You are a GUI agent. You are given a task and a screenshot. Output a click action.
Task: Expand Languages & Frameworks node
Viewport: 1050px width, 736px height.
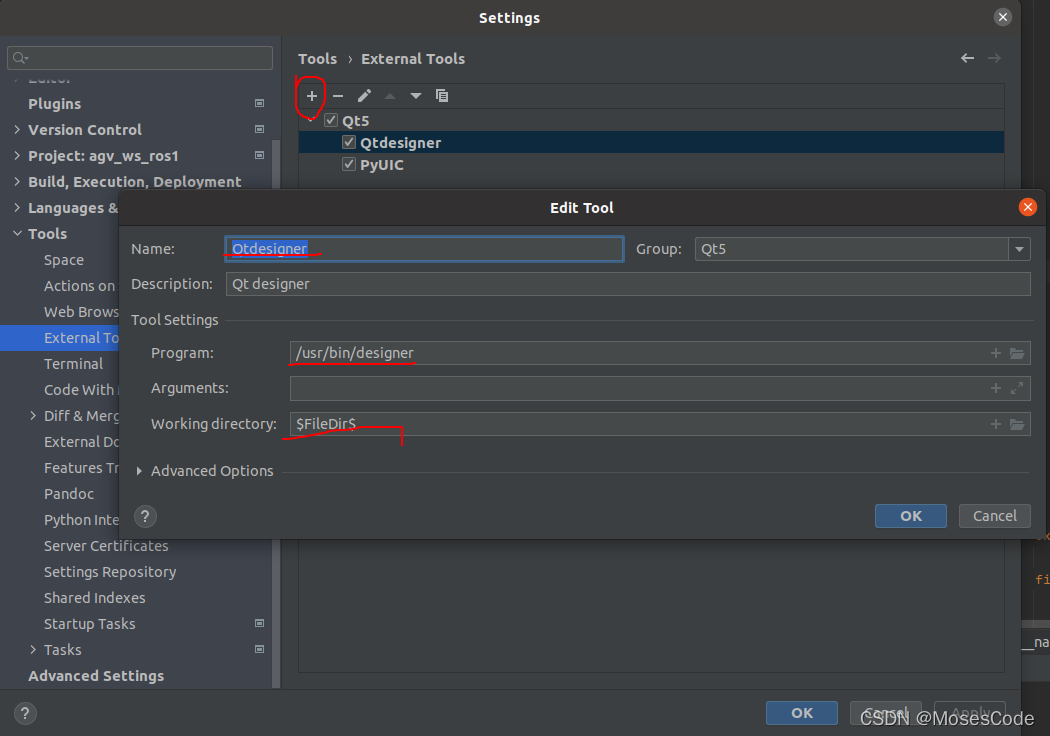click(x=17, y=208)
